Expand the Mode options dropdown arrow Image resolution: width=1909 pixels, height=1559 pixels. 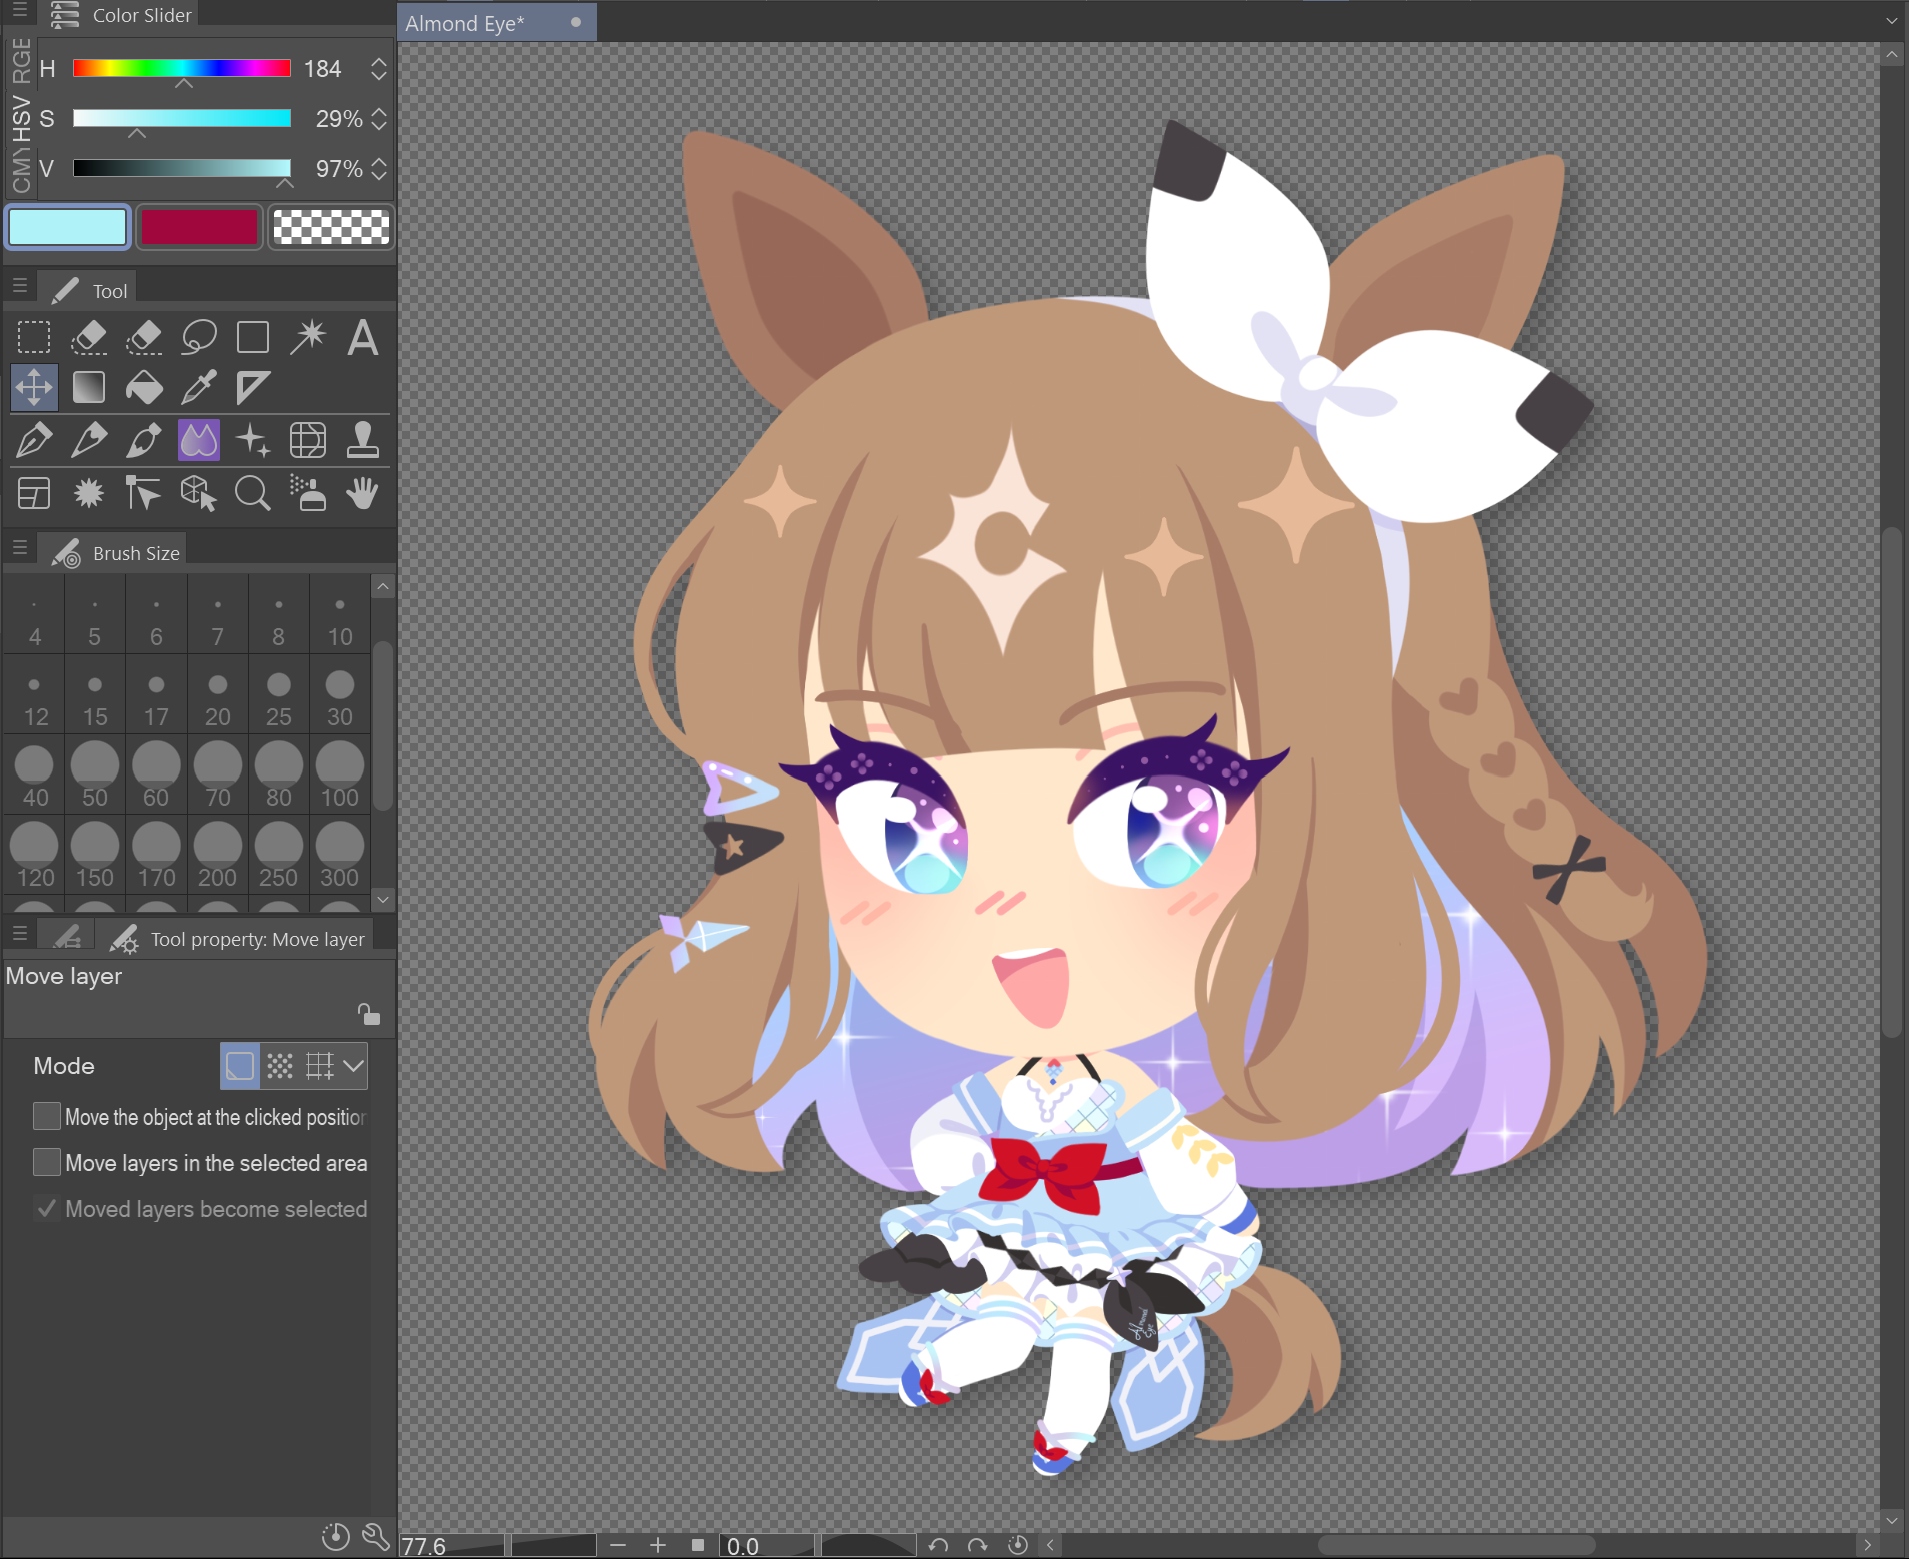click(353, 1066)
